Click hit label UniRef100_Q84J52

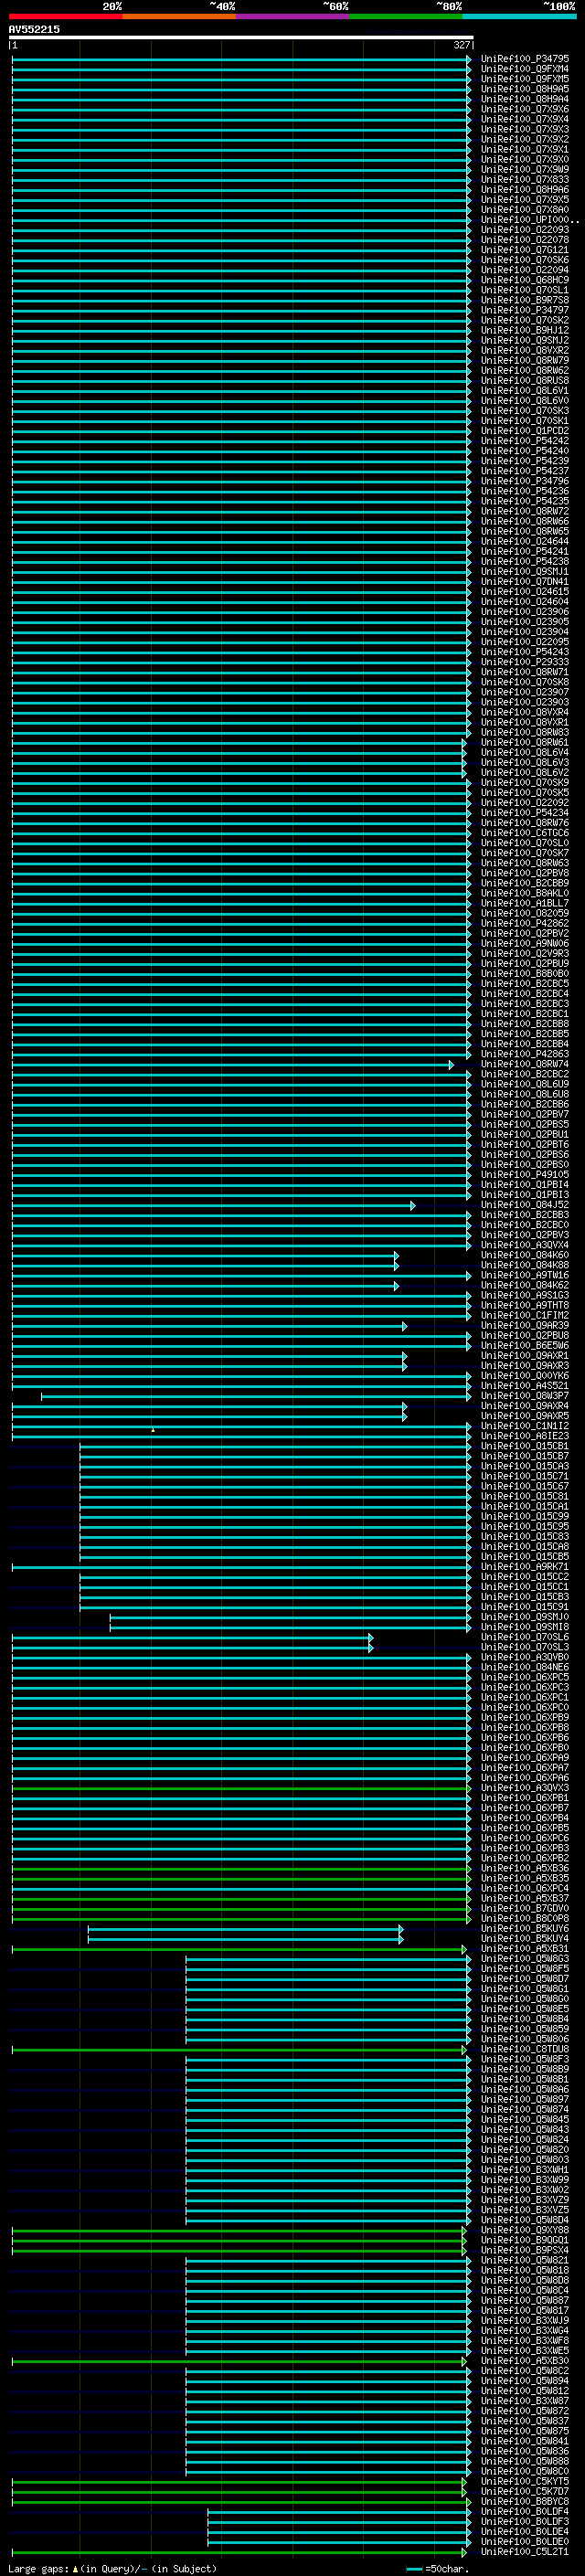point(524,1205)
